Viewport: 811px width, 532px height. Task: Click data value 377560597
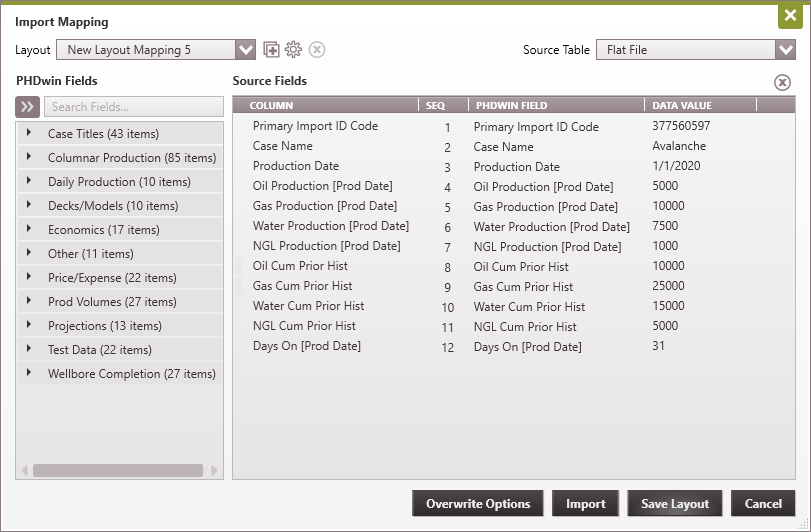tap(681, 126)
